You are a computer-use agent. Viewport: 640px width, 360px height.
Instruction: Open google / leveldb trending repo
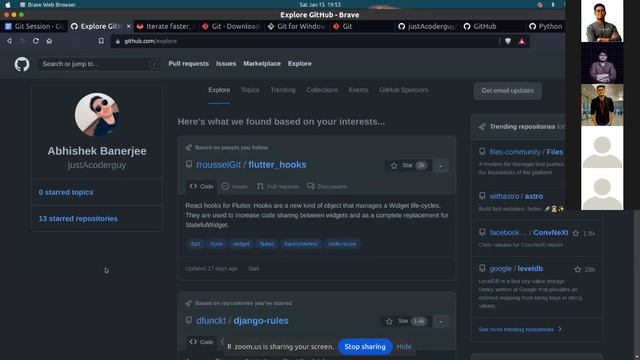516,269
